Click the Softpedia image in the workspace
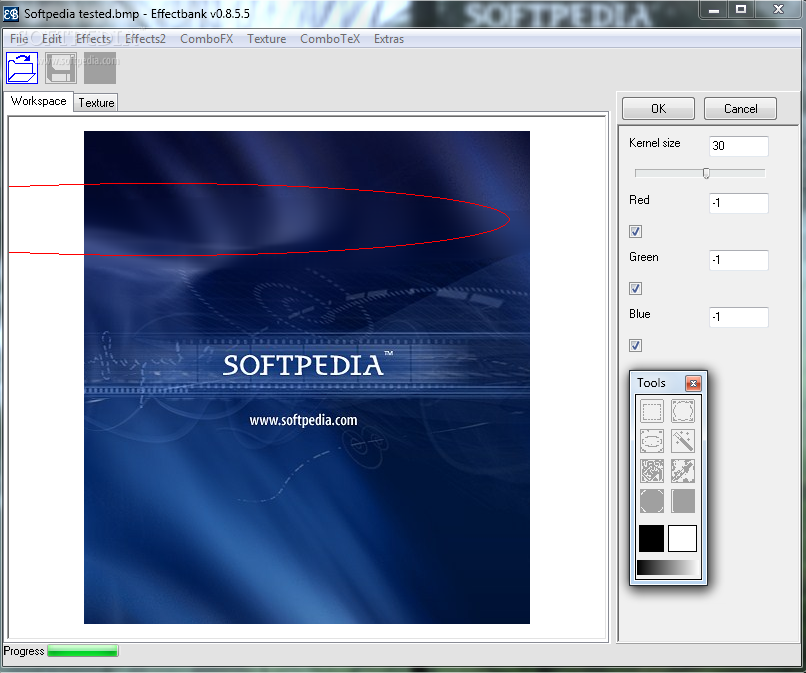Image resolution: width=806 pixels, height=673 pixels. (x=307, y=377)
